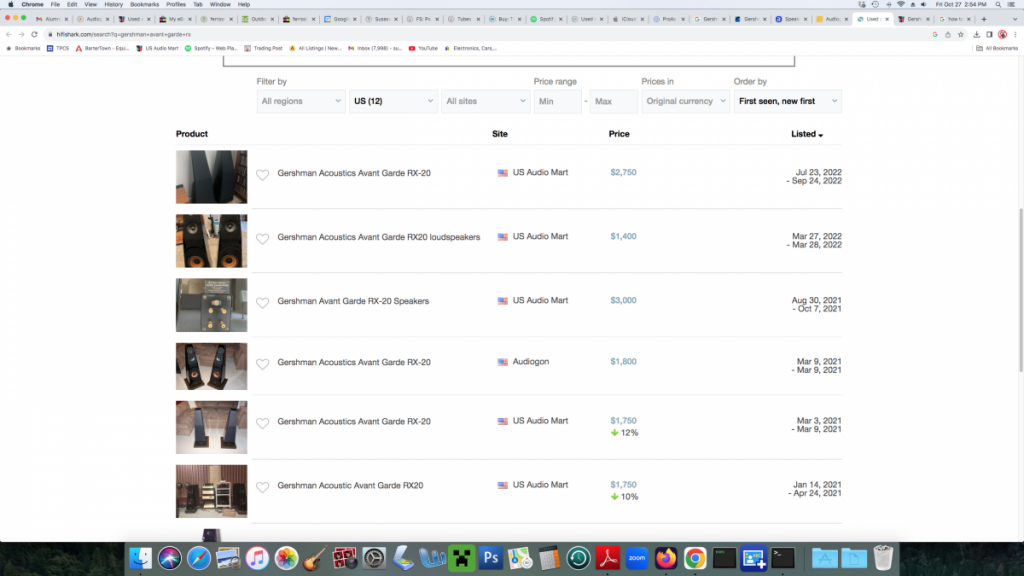
Task: Favorite the Audiogon RX-20 listing heart
Action: point(263,364)
